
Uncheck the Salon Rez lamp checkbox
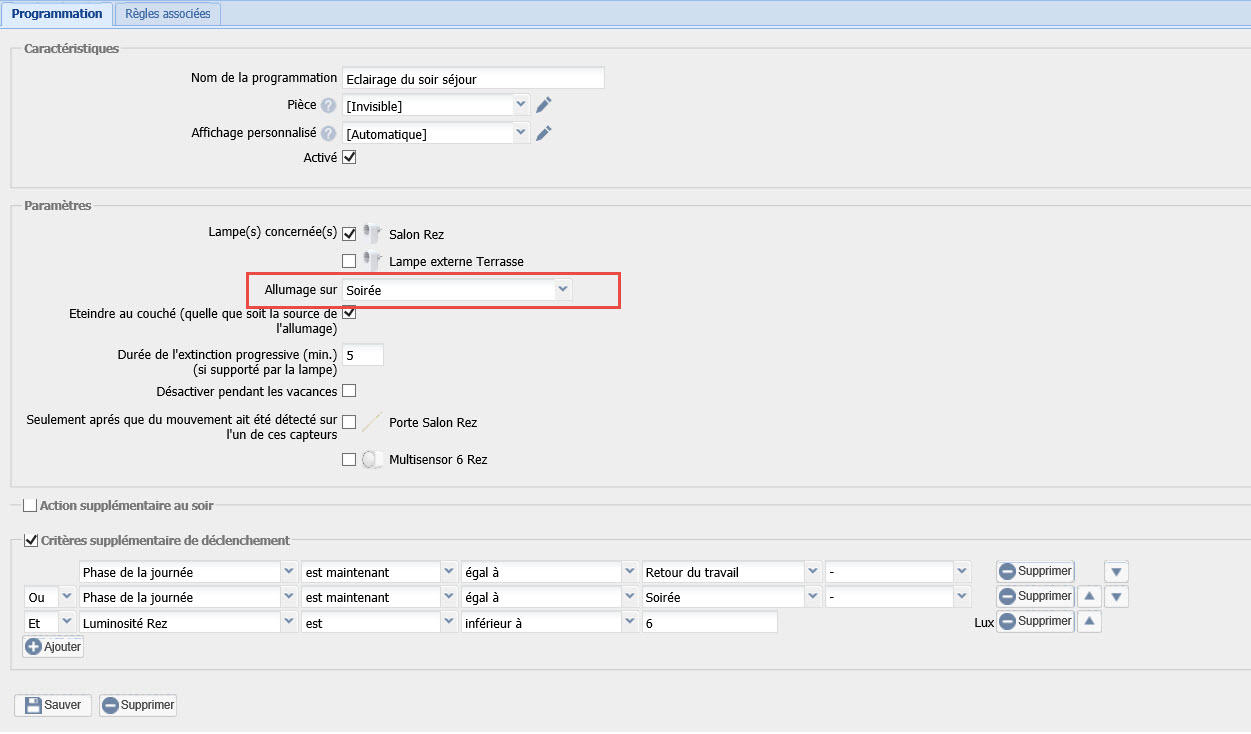point(349,234)
